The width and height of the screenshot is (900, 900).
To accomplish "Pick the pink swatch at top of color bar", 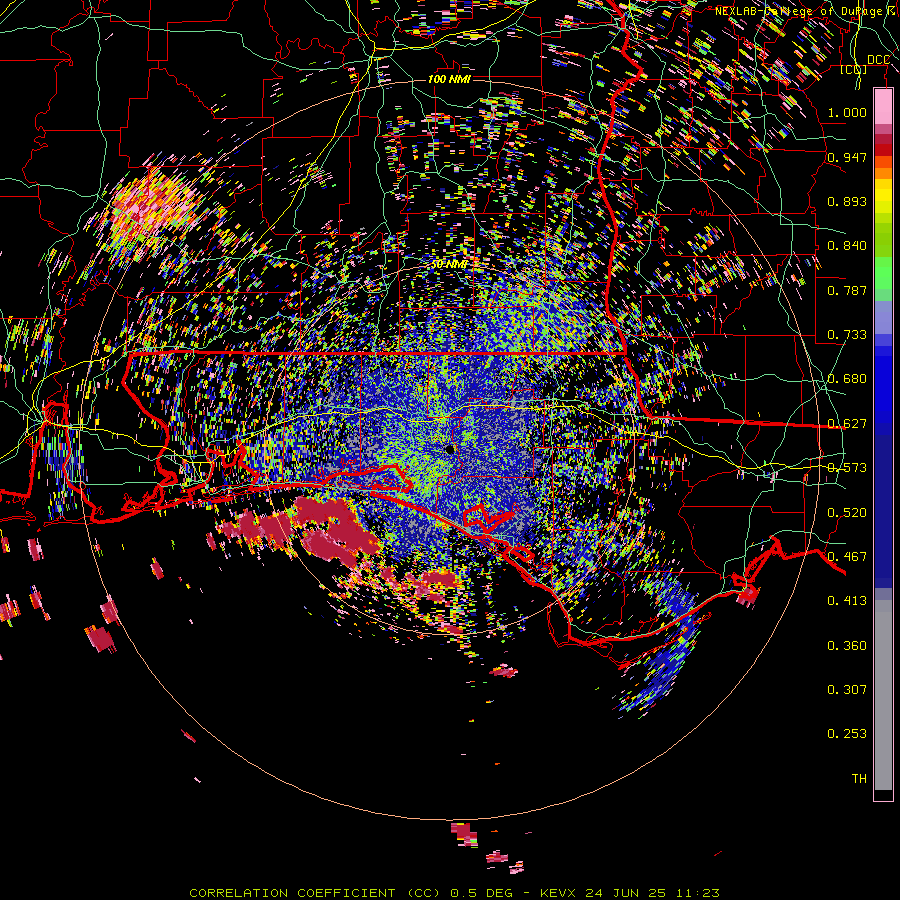I will [883, 106].
